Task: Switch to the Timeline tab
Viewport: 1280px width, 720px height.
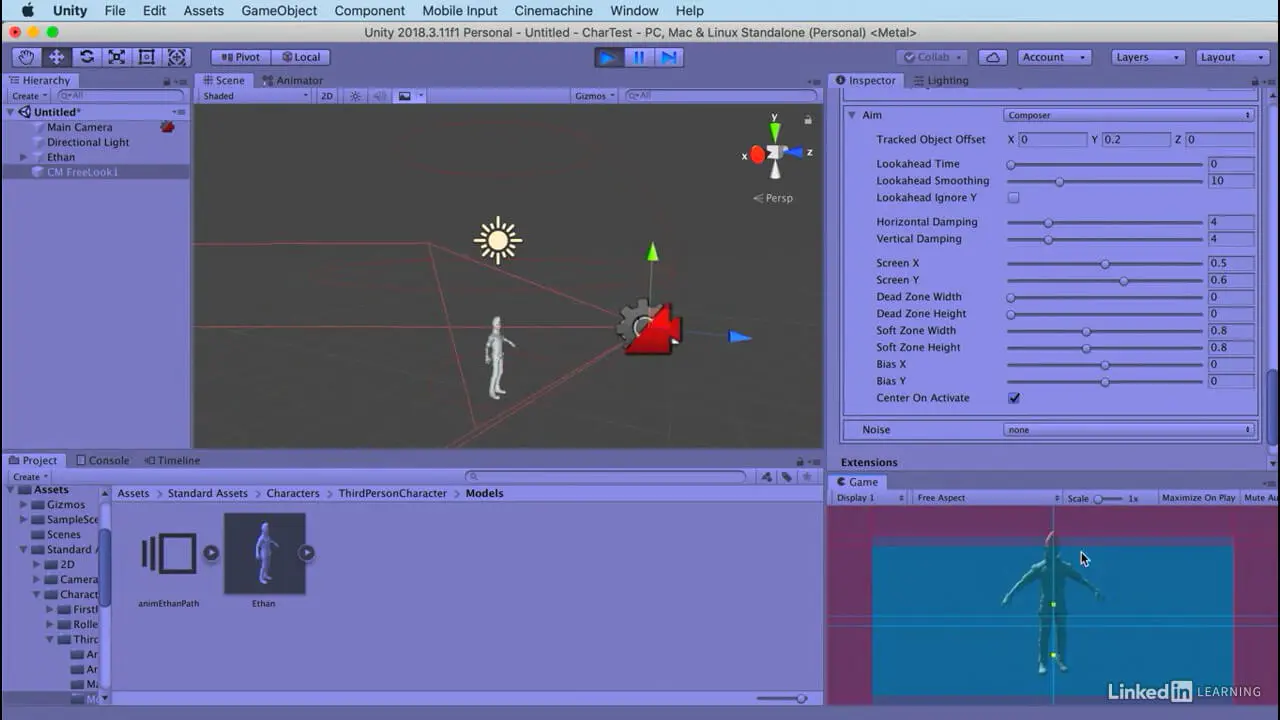Action: (172, 461)
